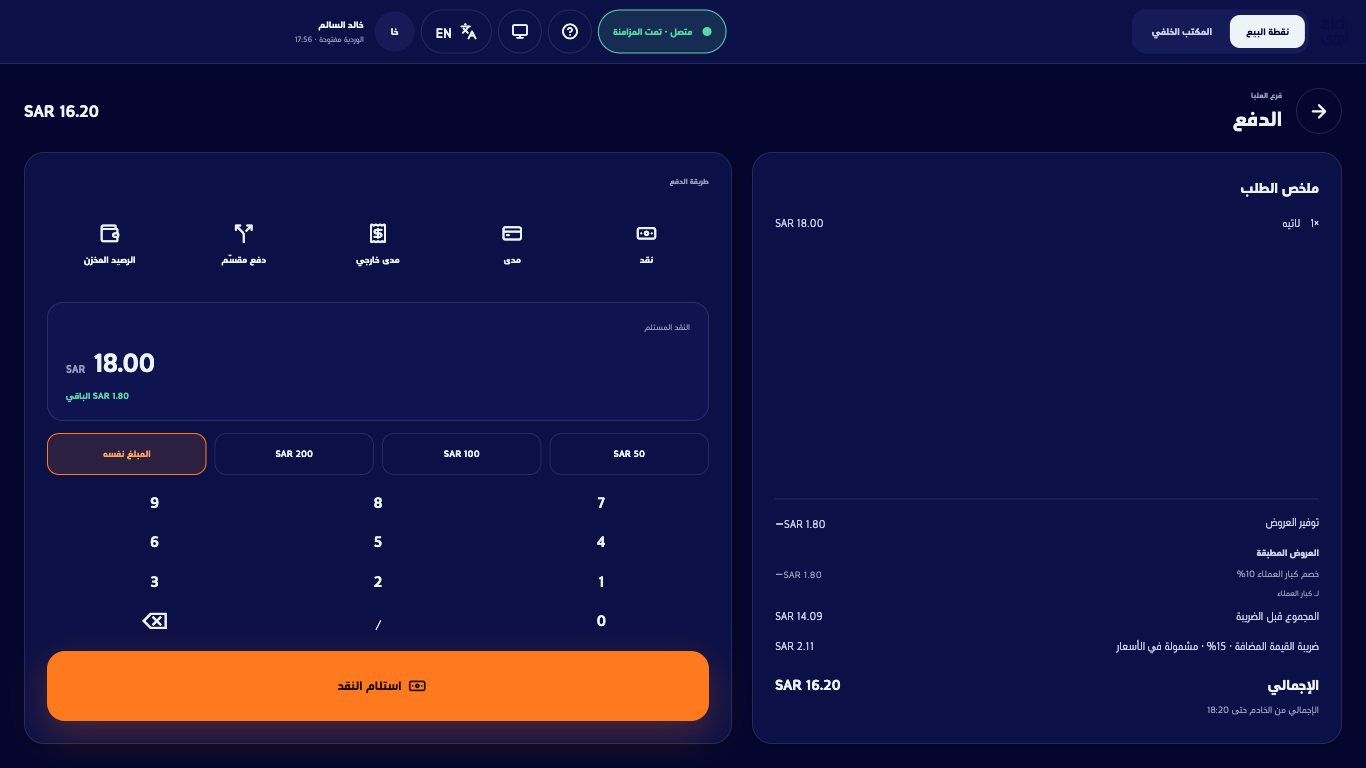Select the SAR 50 quick amount
The height and width of the screenshot is (768, 1366).
tap(629, 454)
